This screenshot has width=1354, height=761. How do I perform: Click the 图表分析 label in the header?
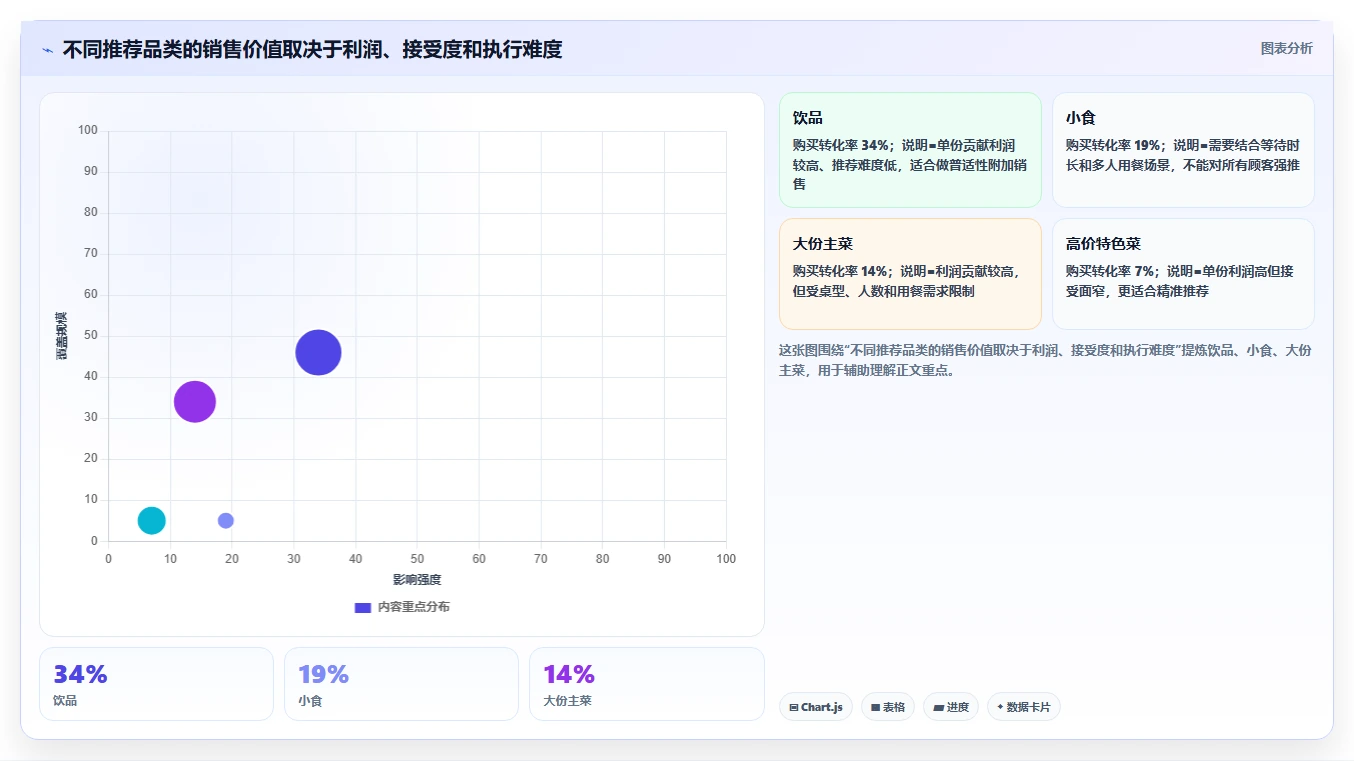pyautogui.click(x=1286, y=48)
